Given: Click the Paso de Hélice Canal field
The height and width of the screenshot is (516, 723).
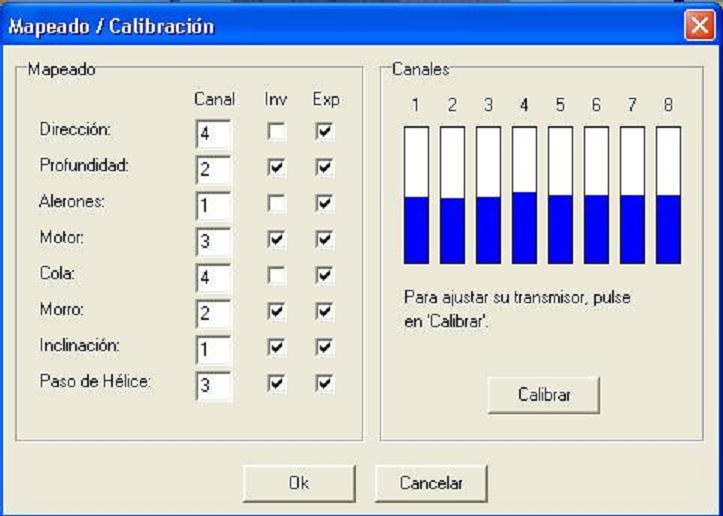Looking at the screenshot, I should (x=213, y=385).
